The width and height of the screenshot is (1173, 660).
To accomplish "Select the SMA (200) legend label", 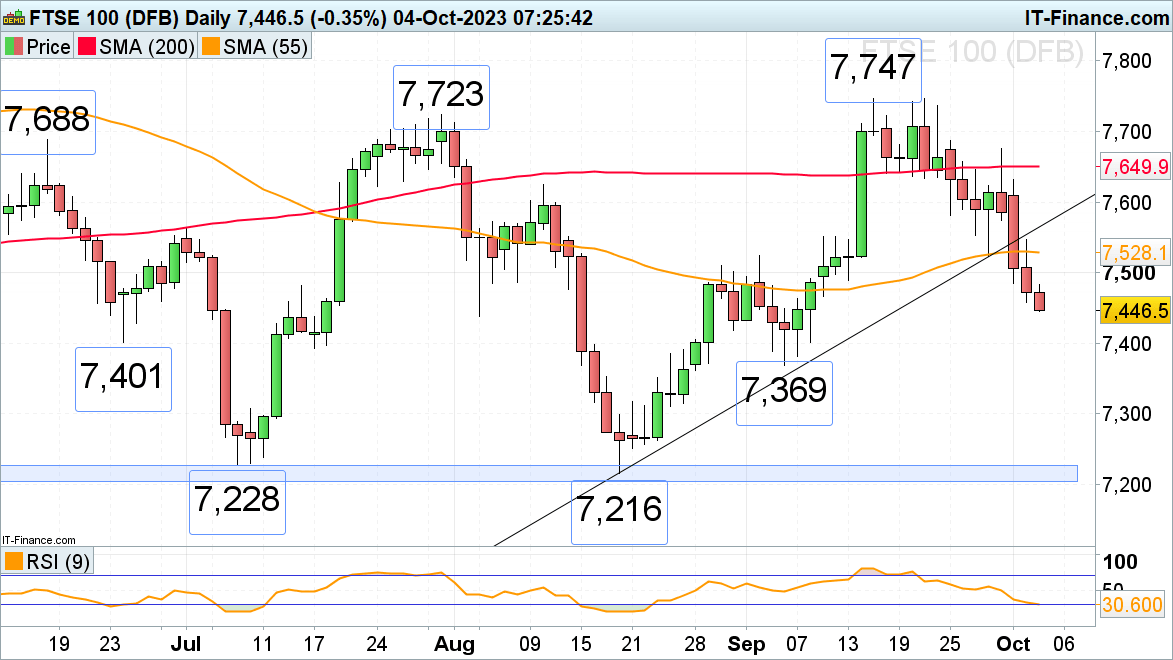I will pos(147,47).
